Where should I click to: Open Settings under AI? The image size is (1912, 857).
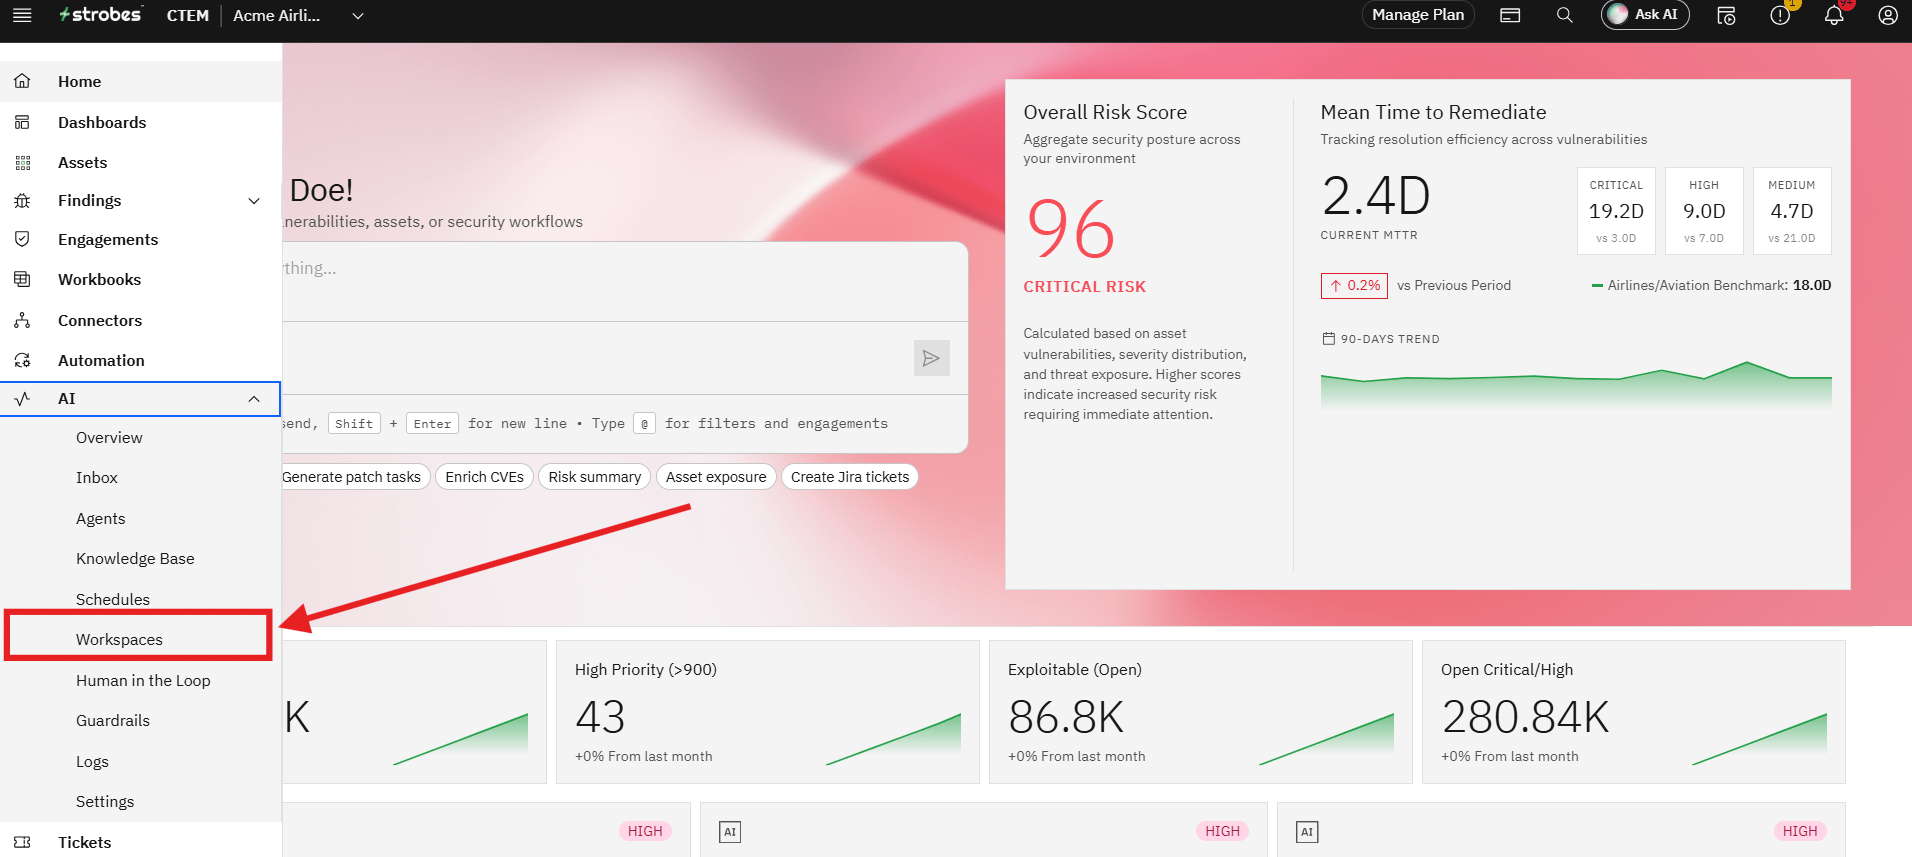[141, 801]
